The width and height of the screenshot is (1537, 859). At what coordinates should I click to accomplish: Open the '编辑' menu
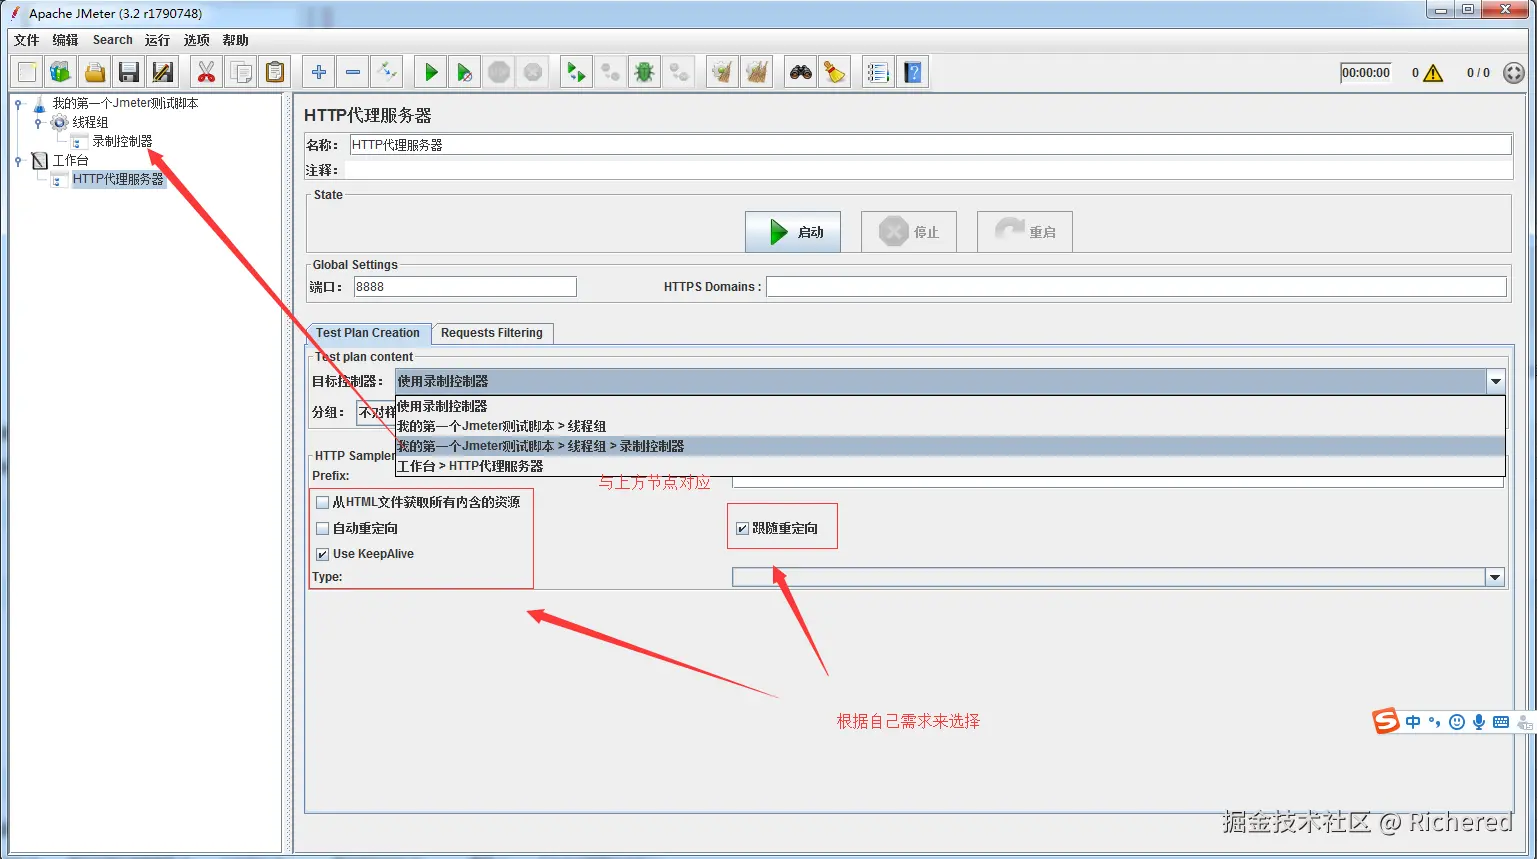(66, 40)
